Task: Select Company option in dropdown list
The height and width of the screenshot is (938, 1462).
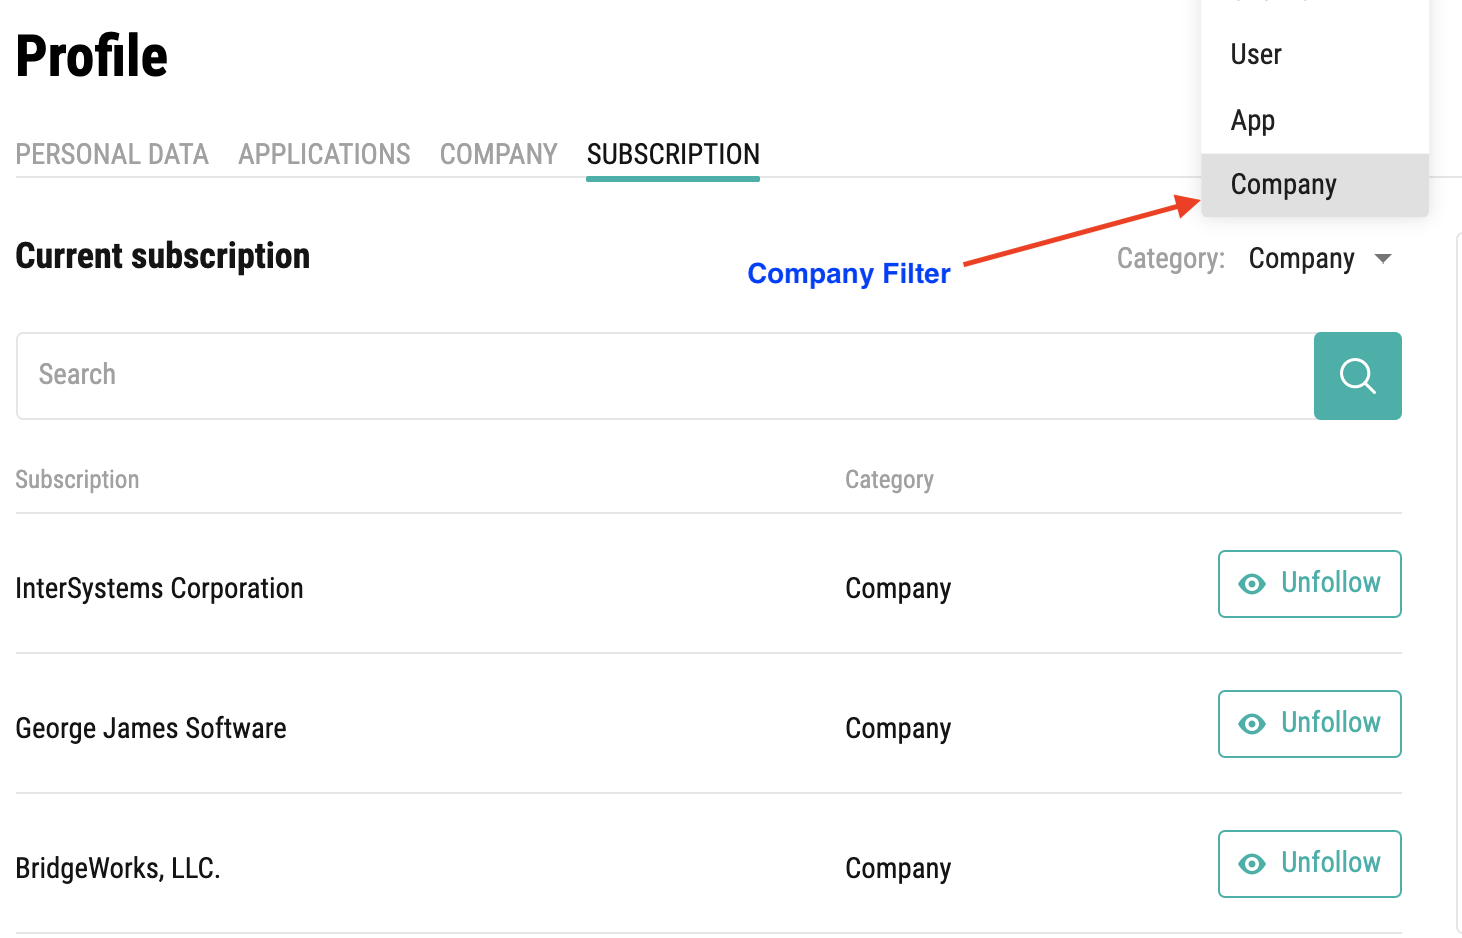Action: pyautogui.click(x=1315, y=185)
